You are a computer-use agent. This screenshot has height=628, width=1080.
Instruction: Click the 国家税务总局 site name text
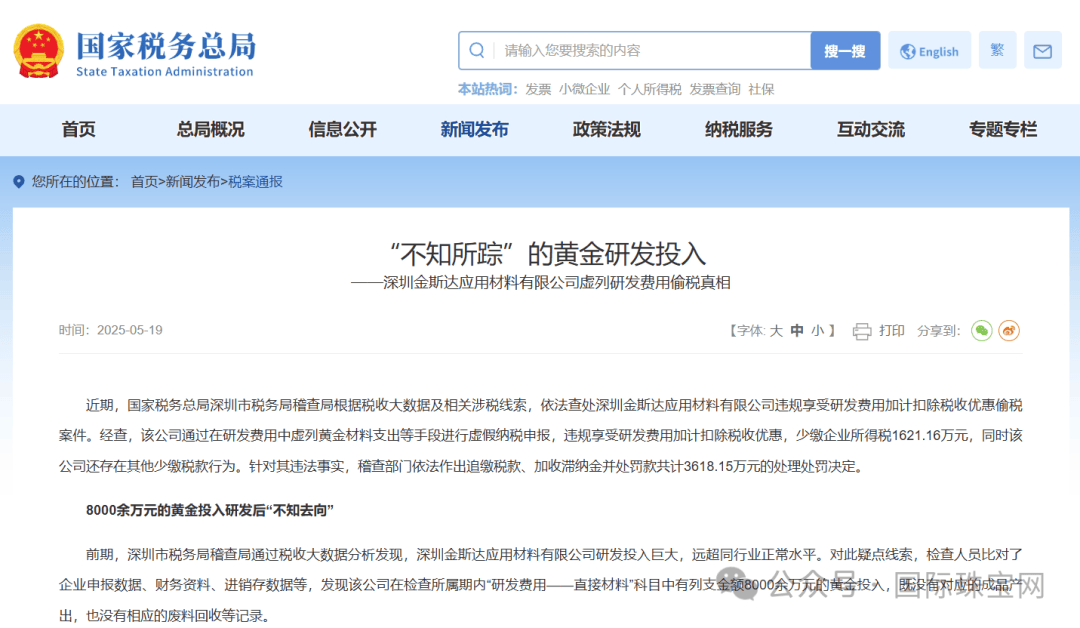166,46
